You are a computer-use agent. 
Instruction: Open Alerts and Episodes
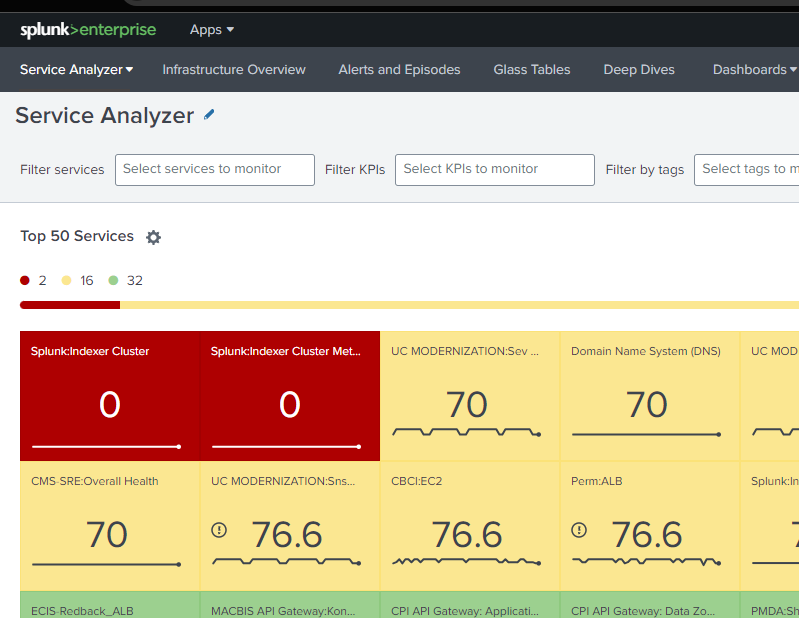click(399, 70)
